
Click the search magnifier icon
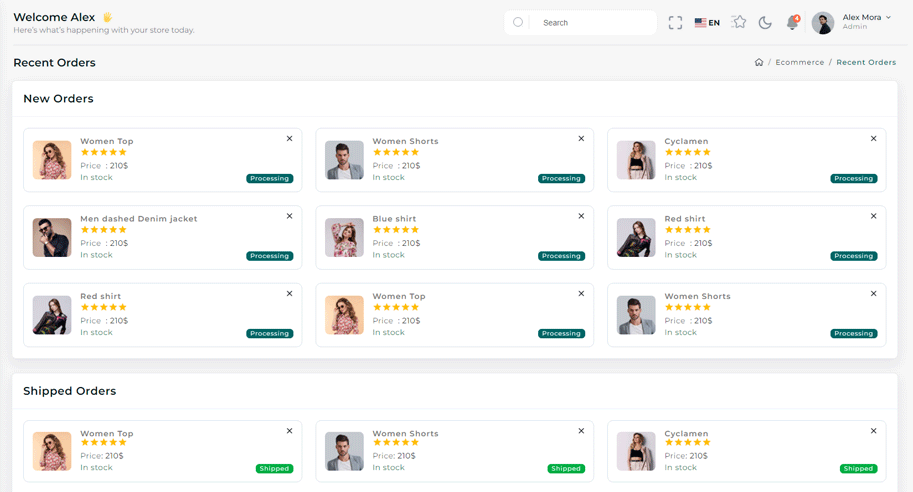(518, 22)
